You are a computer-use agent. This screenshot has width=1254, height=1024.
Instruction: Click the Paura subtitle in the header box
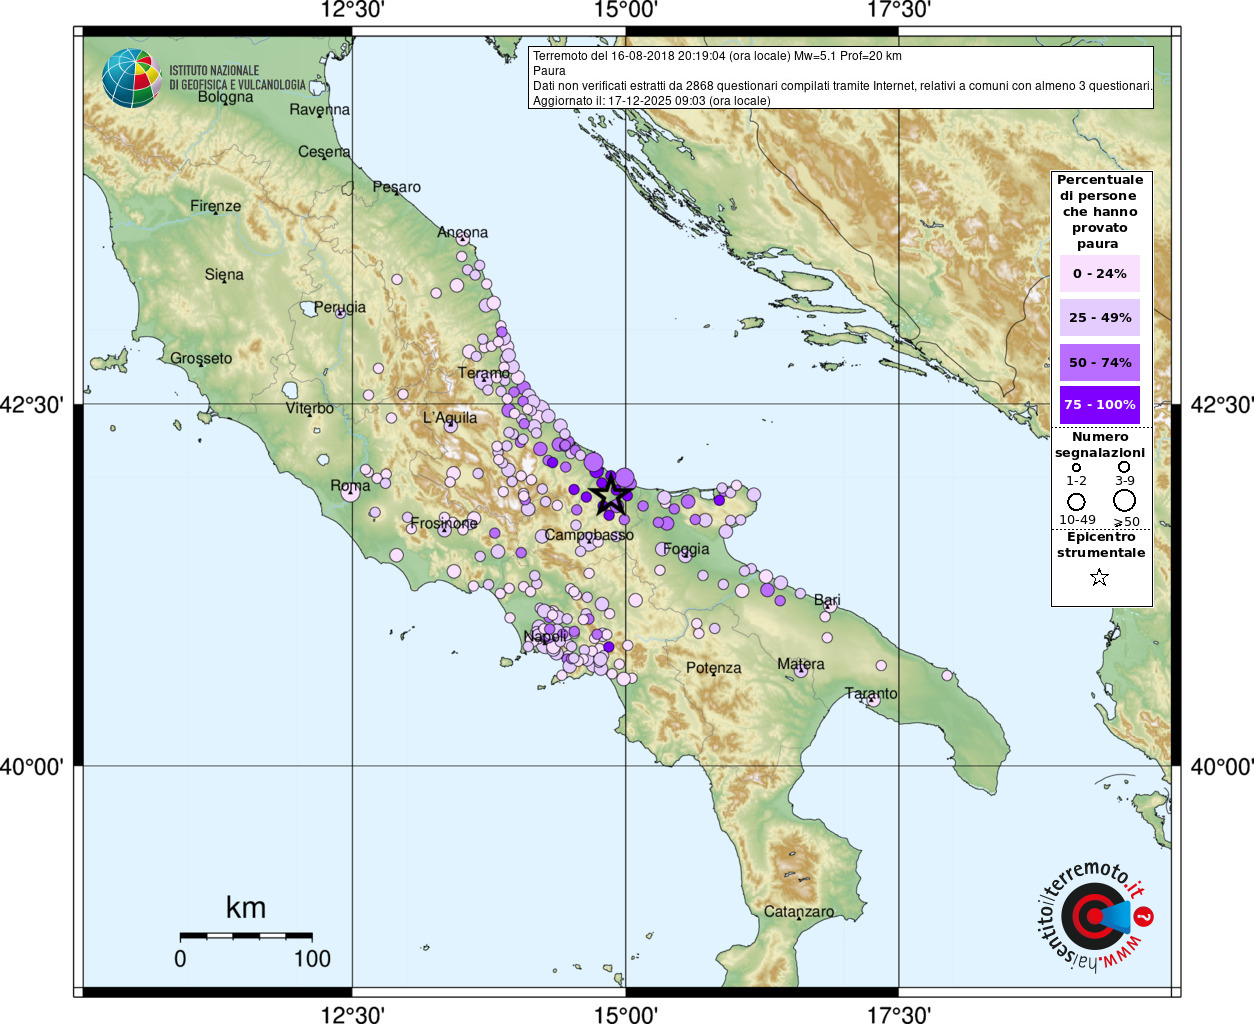549,71
